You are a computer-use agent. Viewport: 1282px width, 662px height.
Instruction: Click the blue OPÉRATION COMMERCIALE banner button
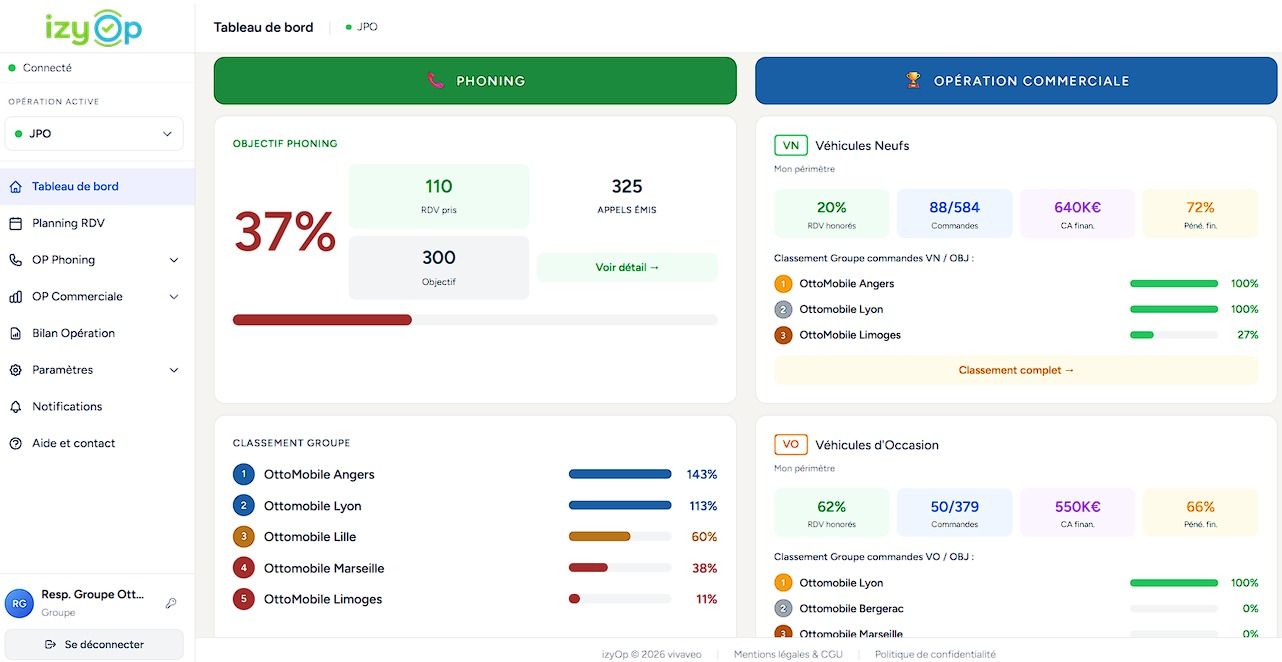(1016, 81)
